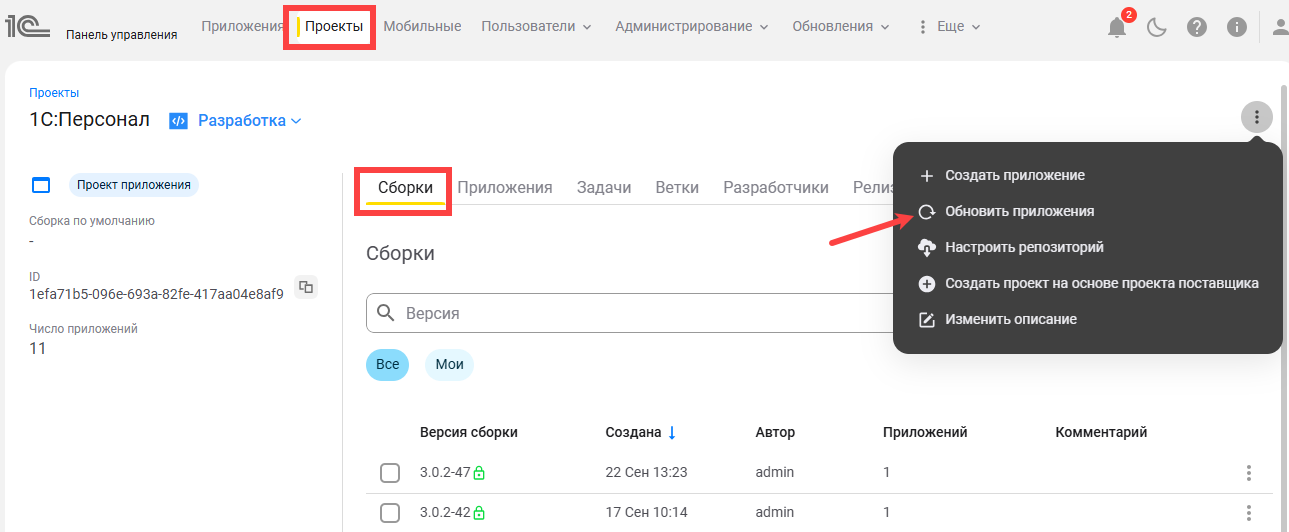Image resolution: width=1289 pixels, height=532 pixels.
Task: Click the Проекты breadcrumb link
Action: pos(54,93)
